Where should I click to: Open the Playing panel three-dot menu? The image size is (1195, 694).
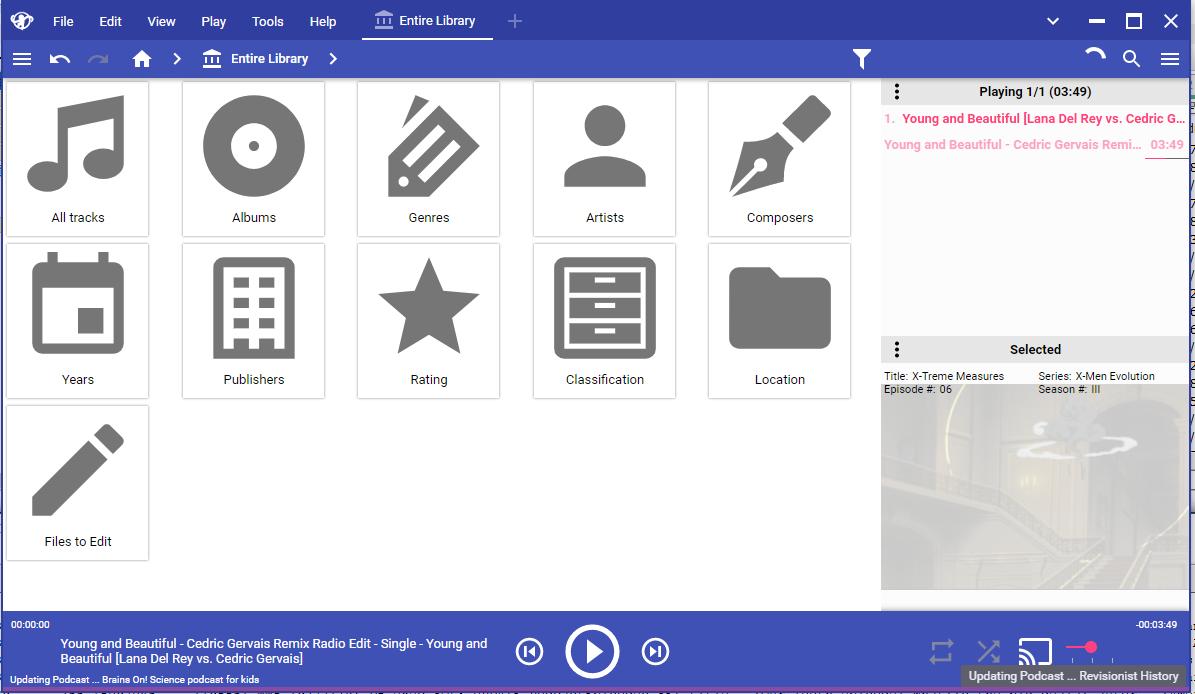pyautogui.click(x=897, y=92)
